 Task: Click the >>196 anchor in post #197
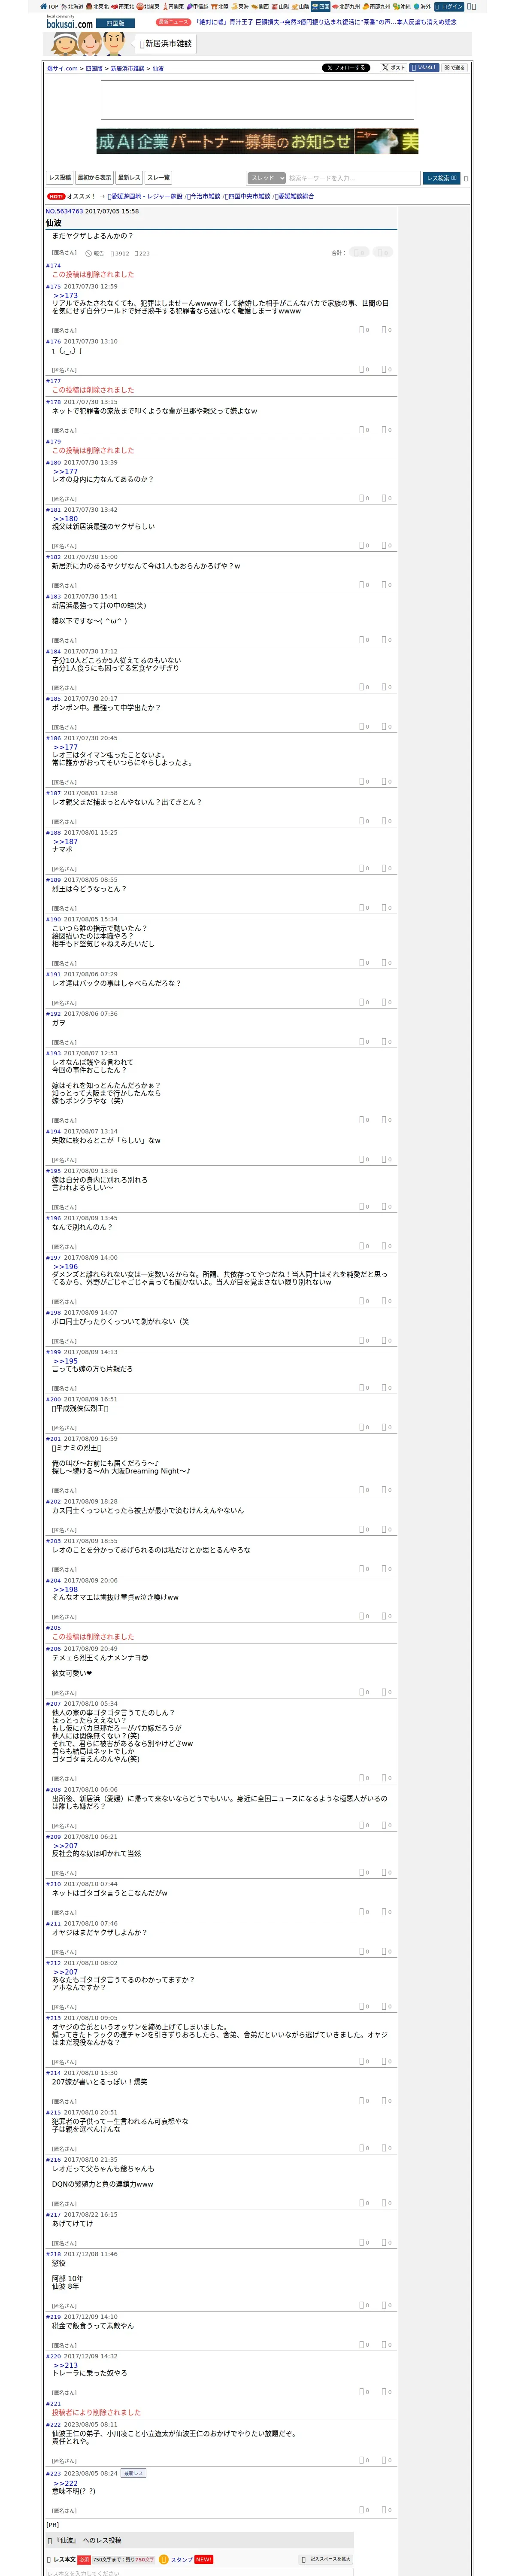65,1267
